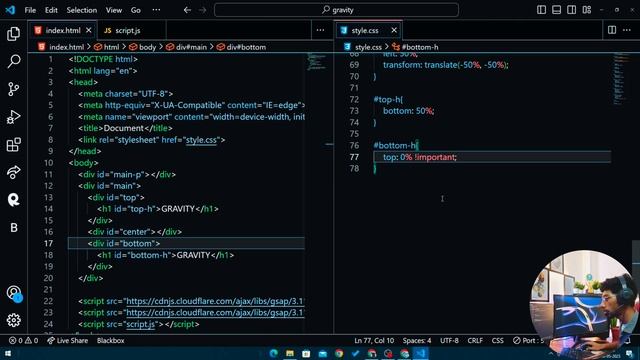The width and height of the screenshot is (640, 360).
Task: Close the index.html tab
Action: [x=89, y=30]
